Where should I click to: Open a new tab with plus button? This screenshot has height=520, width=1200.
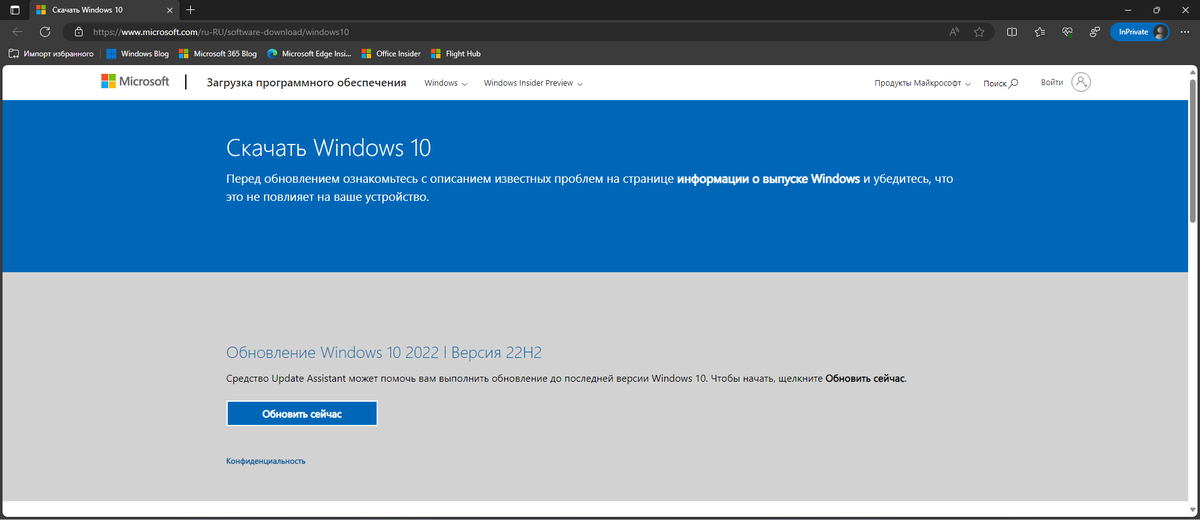190,9
